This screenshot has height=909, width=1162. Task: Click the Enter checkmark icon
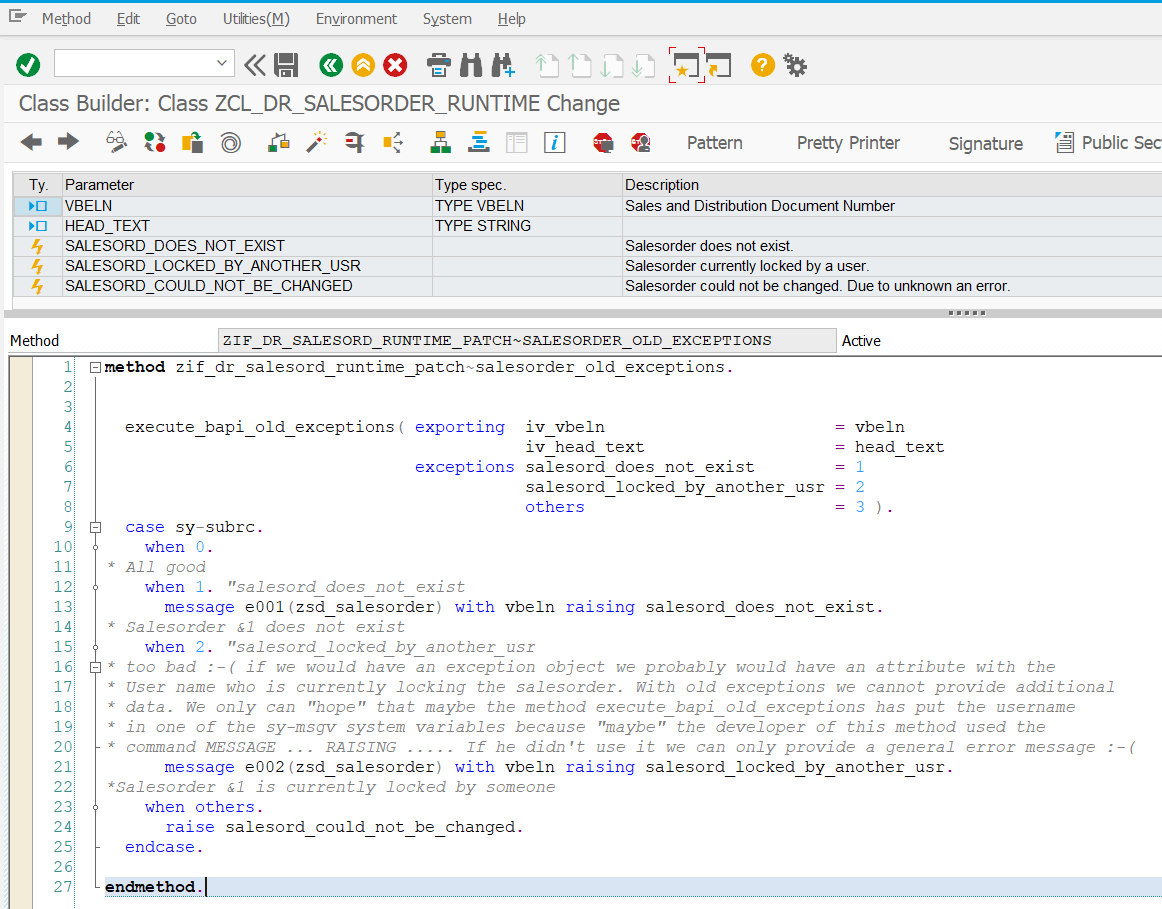pos(27,64)
